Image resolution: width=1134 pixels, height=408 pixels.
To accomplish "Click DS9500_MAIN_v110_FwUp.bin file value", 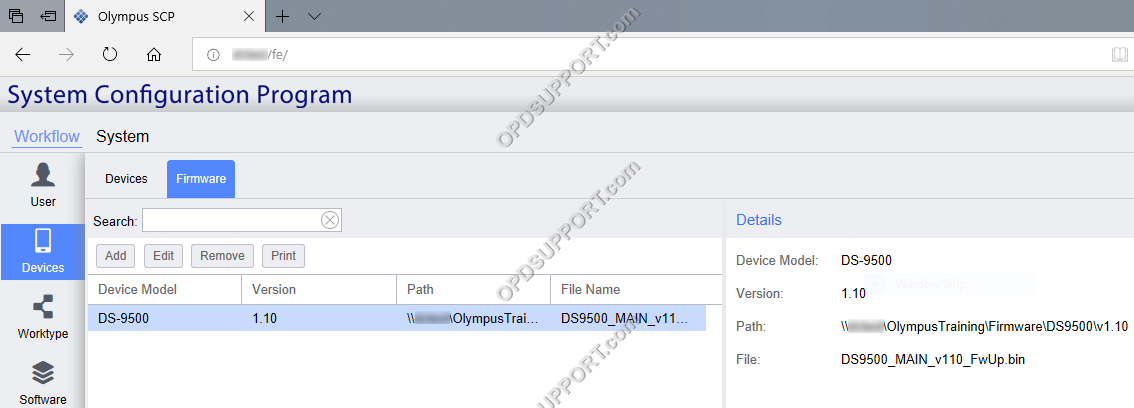I will coord(933,359).
